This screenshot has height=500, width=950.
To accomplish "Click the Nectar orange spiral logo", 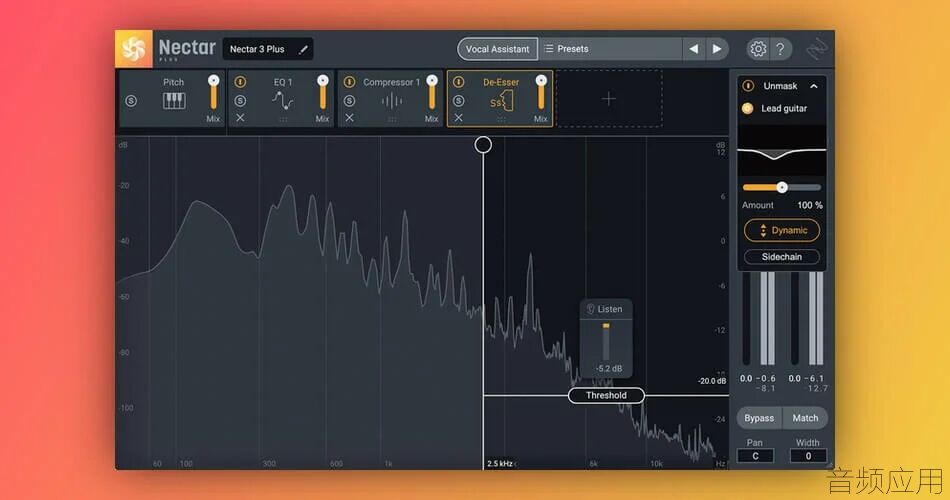I will (x=133, y=49).
